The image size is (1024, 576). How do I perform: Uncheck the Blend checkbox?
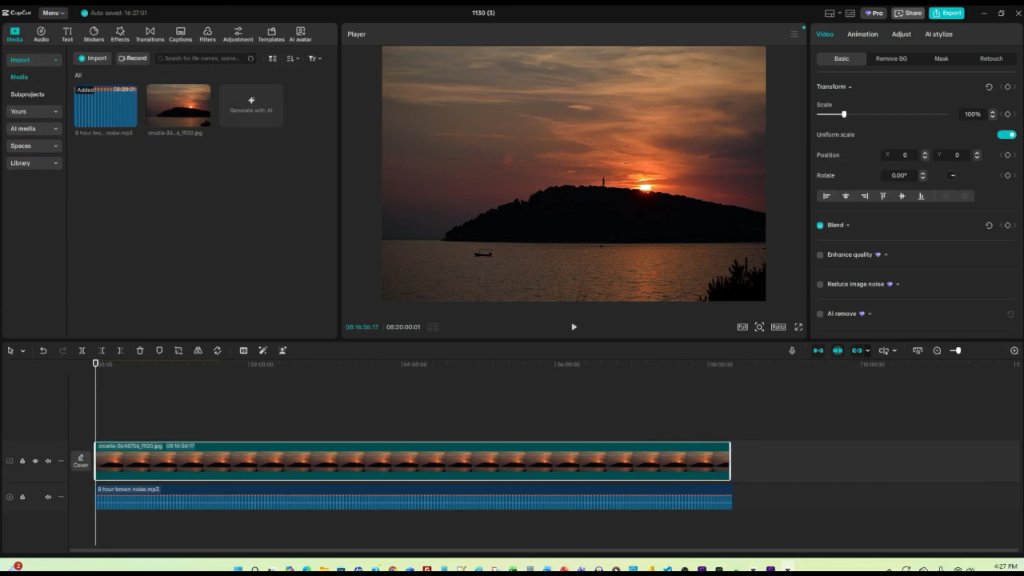tap(820, 225)
